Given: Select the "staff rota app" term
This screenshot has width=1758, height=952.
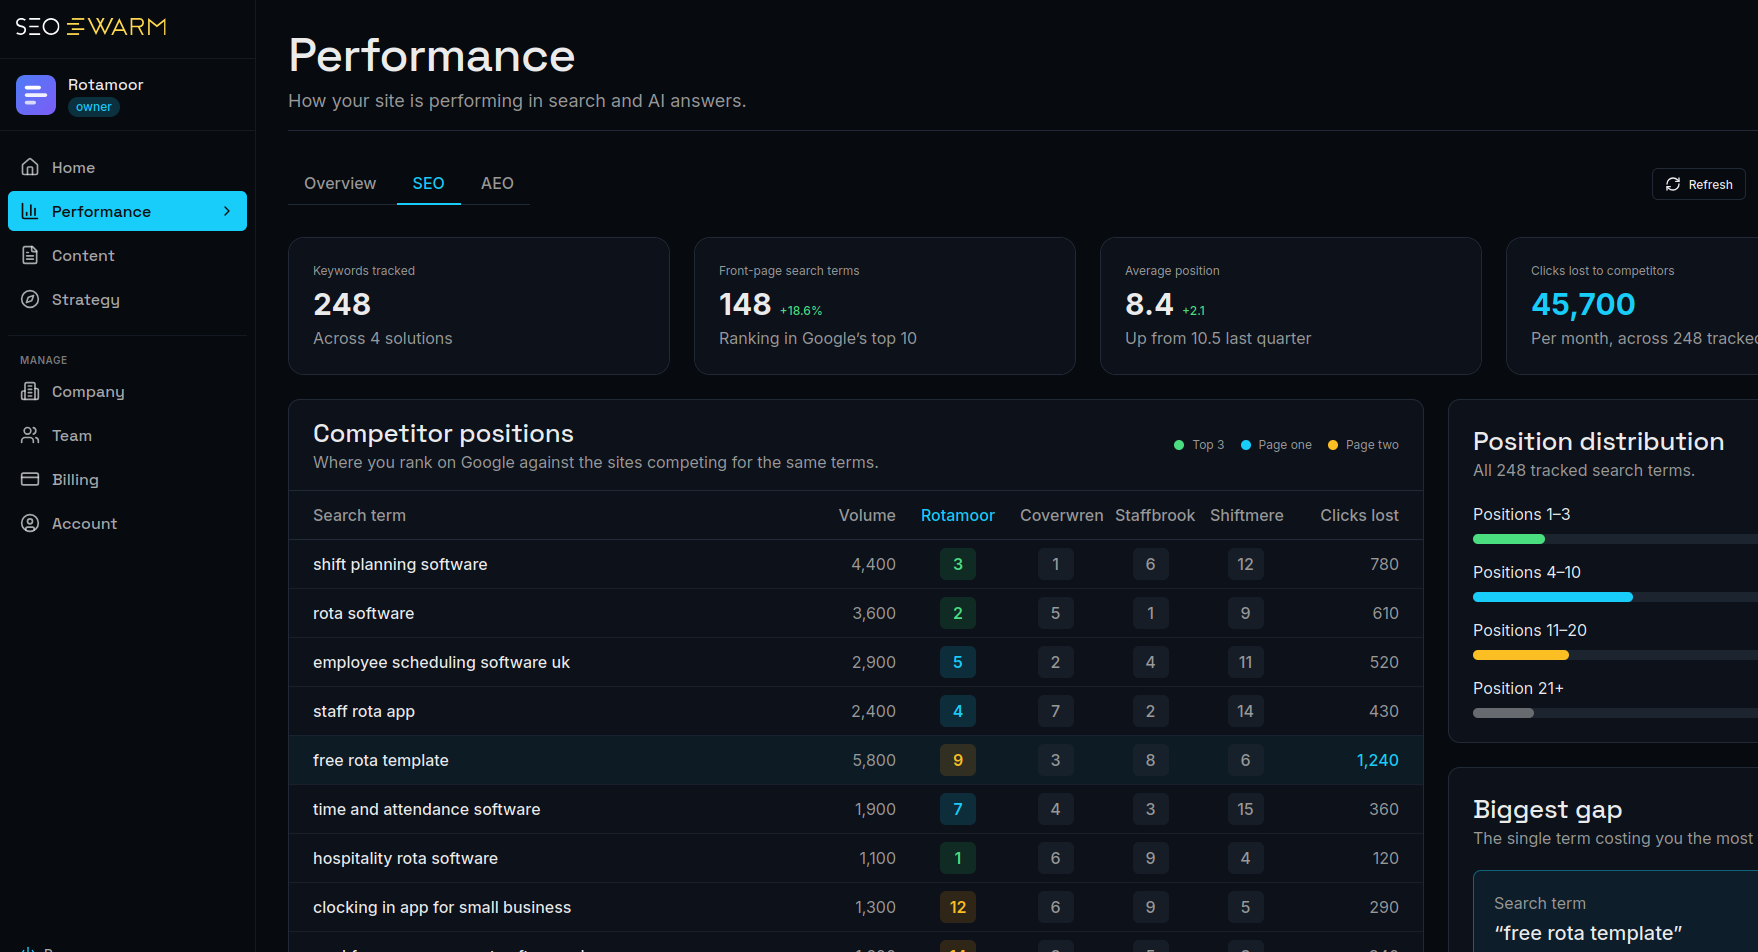Looking at the screenshot, I should click(364, 711).
